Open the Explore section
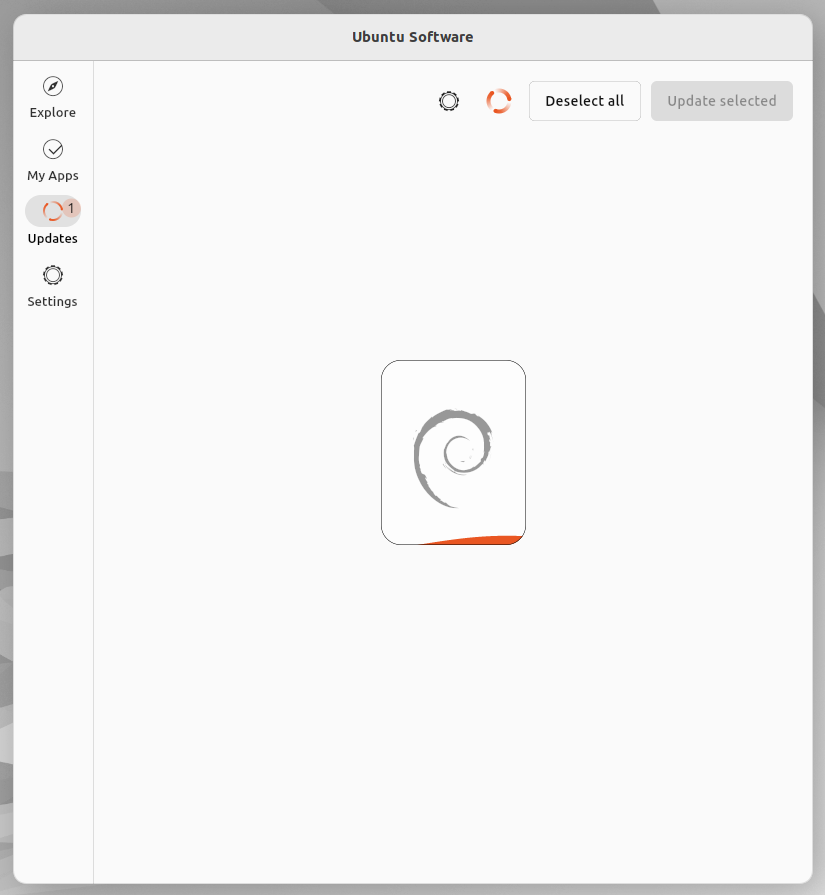825x895 pixels. 53,98
